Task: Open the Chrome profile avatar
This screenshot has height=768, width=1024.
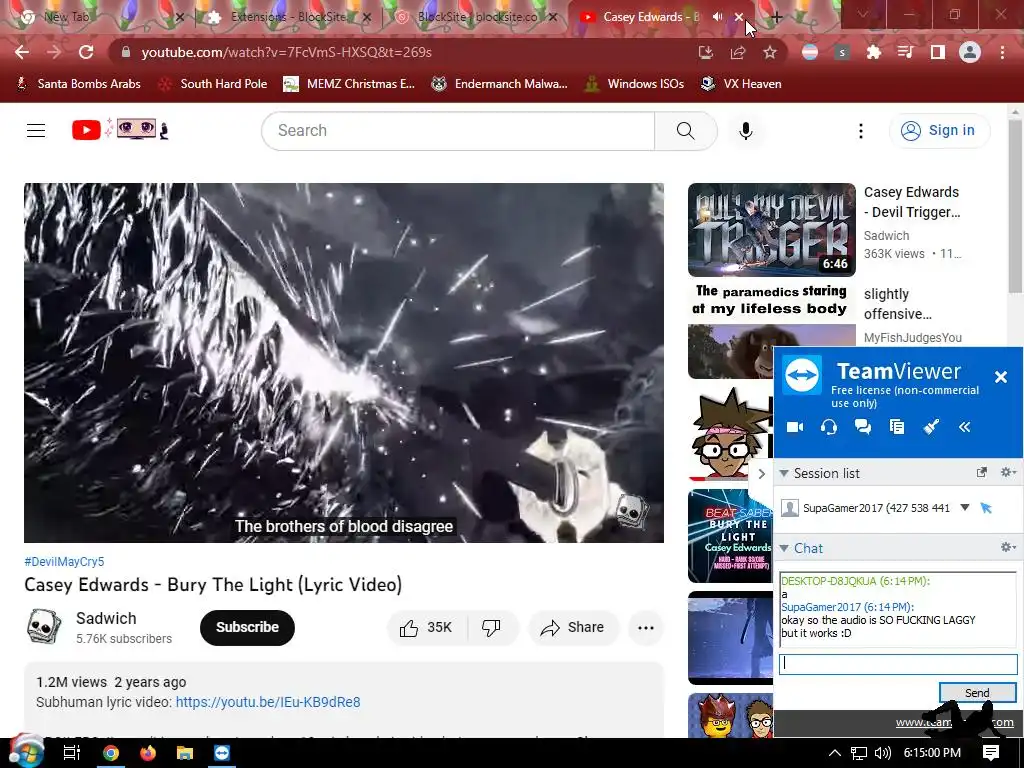Action: (970, 52)
